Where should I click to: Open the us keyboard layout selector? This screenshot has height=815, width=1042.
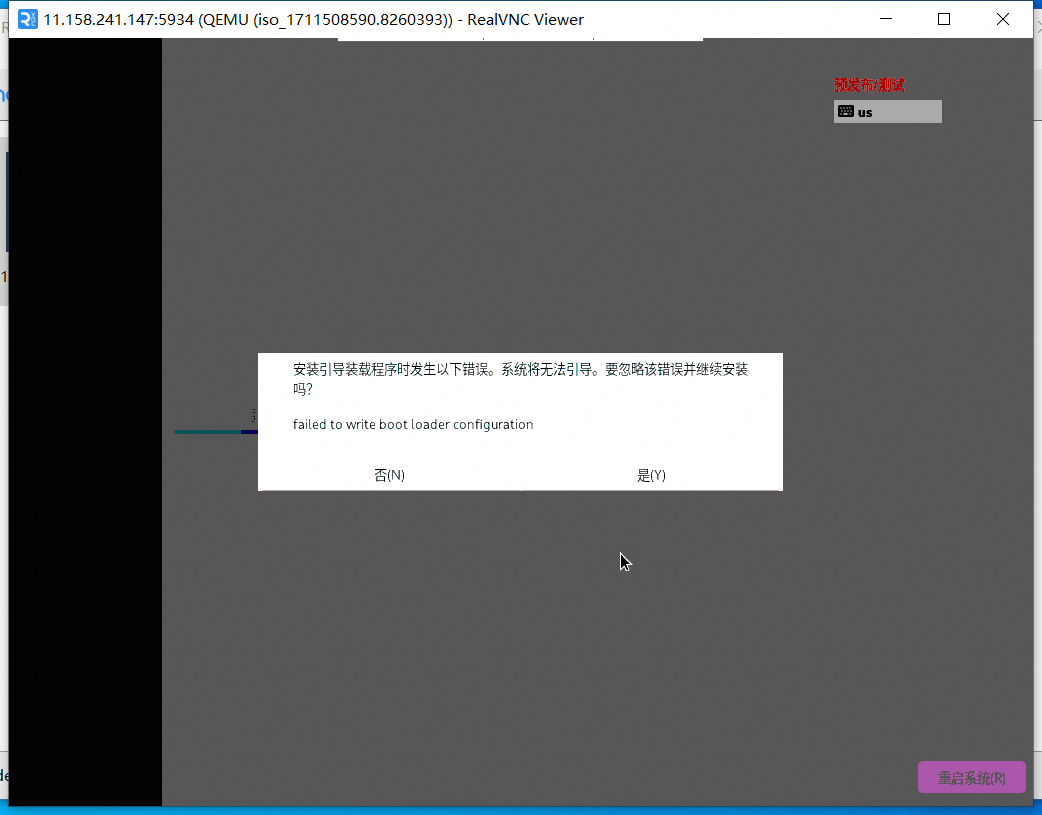(888, 112)
